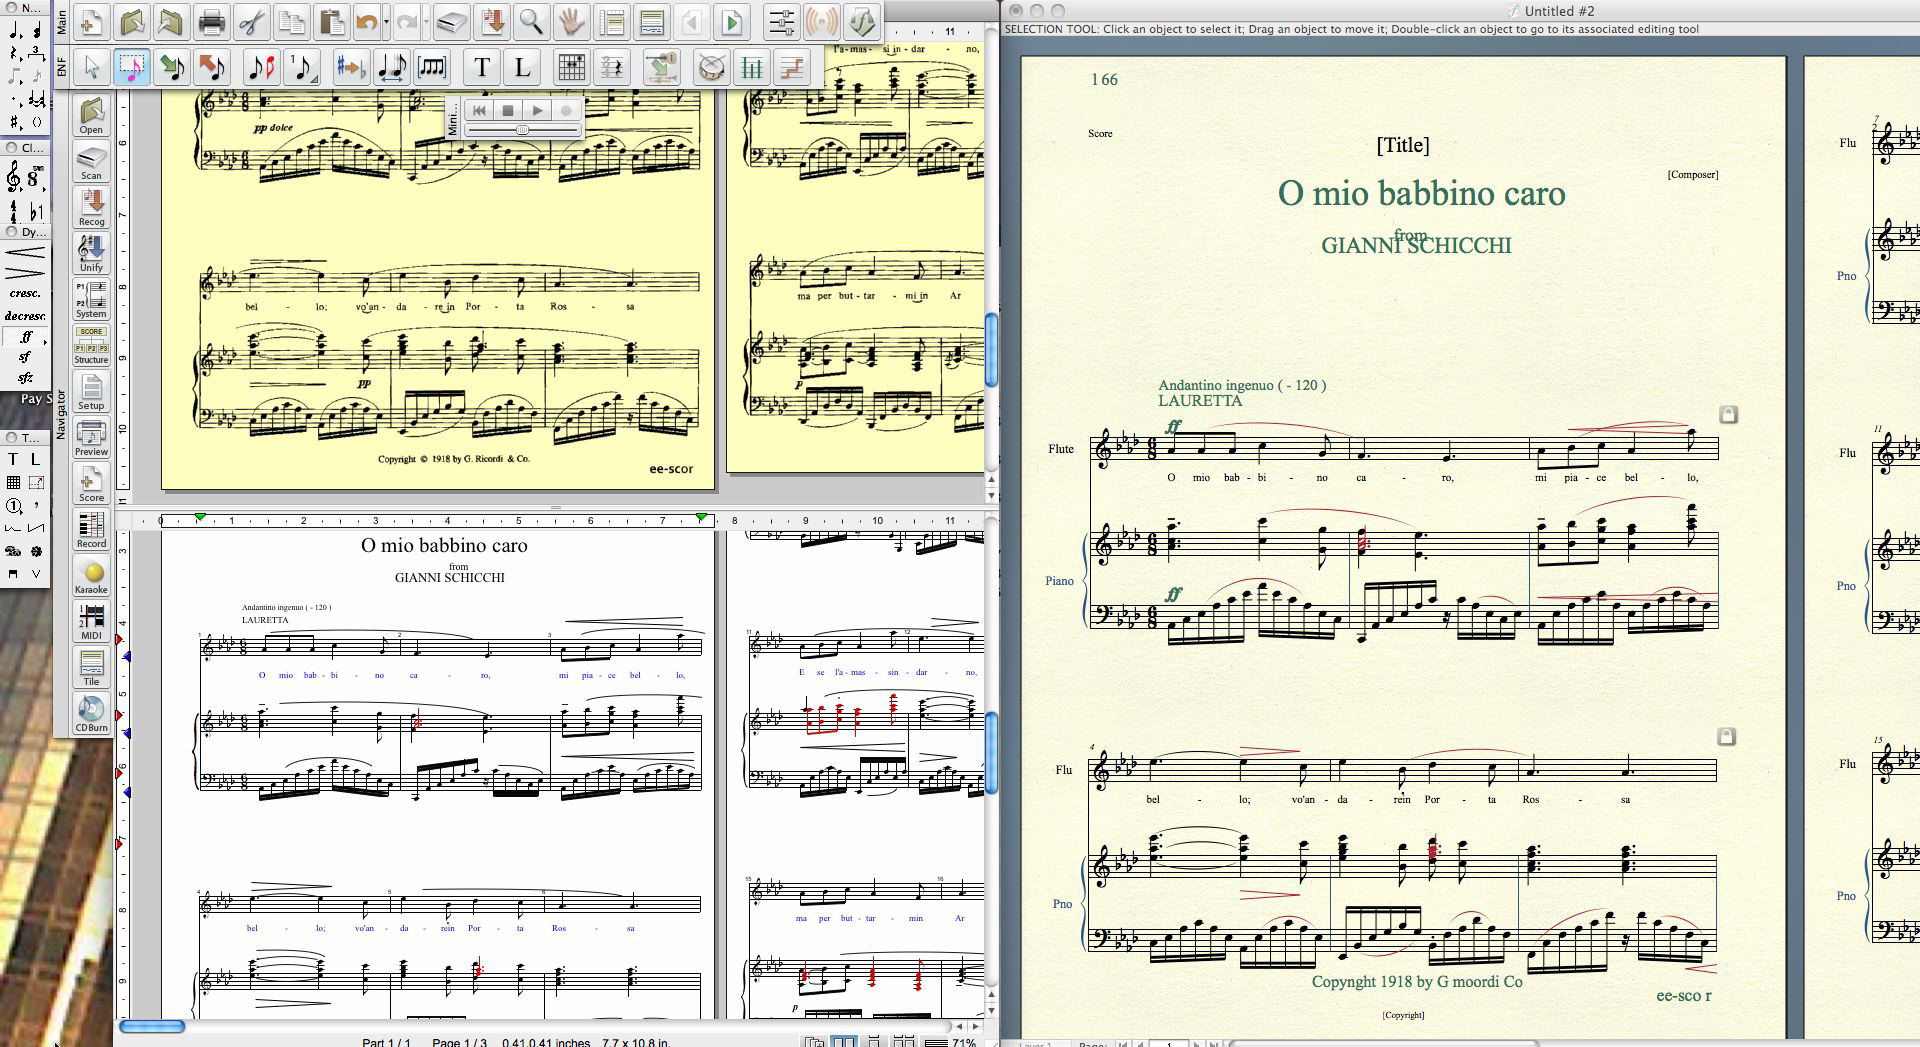The width and height of the screenshot is (1920, 1047).
Task: Switch to the ENF toolbar tab
Action: (x=62, y=67)
